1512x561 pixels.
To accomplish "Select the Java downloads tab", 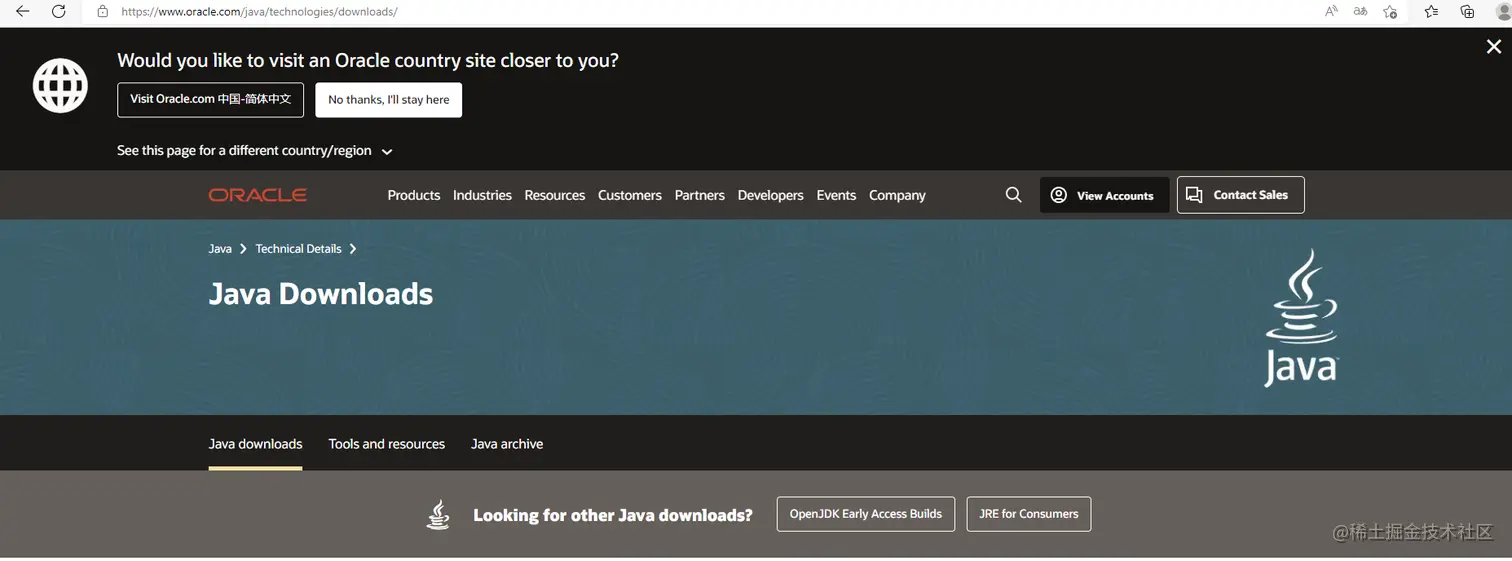I will tap(255, 444).
